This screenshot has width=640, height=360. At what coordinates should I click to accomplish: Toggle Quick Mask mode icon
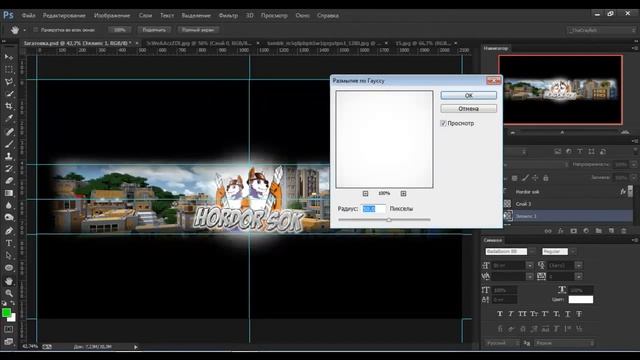tap(9, 329)
